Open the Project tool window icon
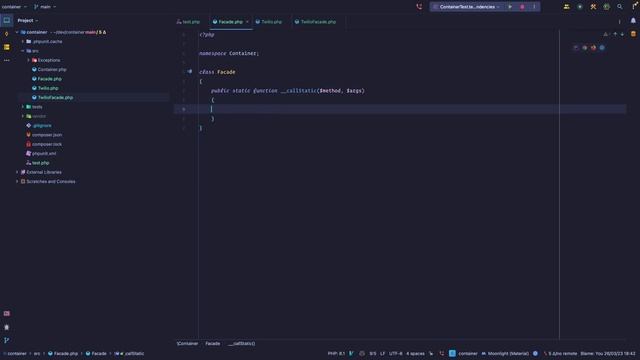 coord(7,20)
